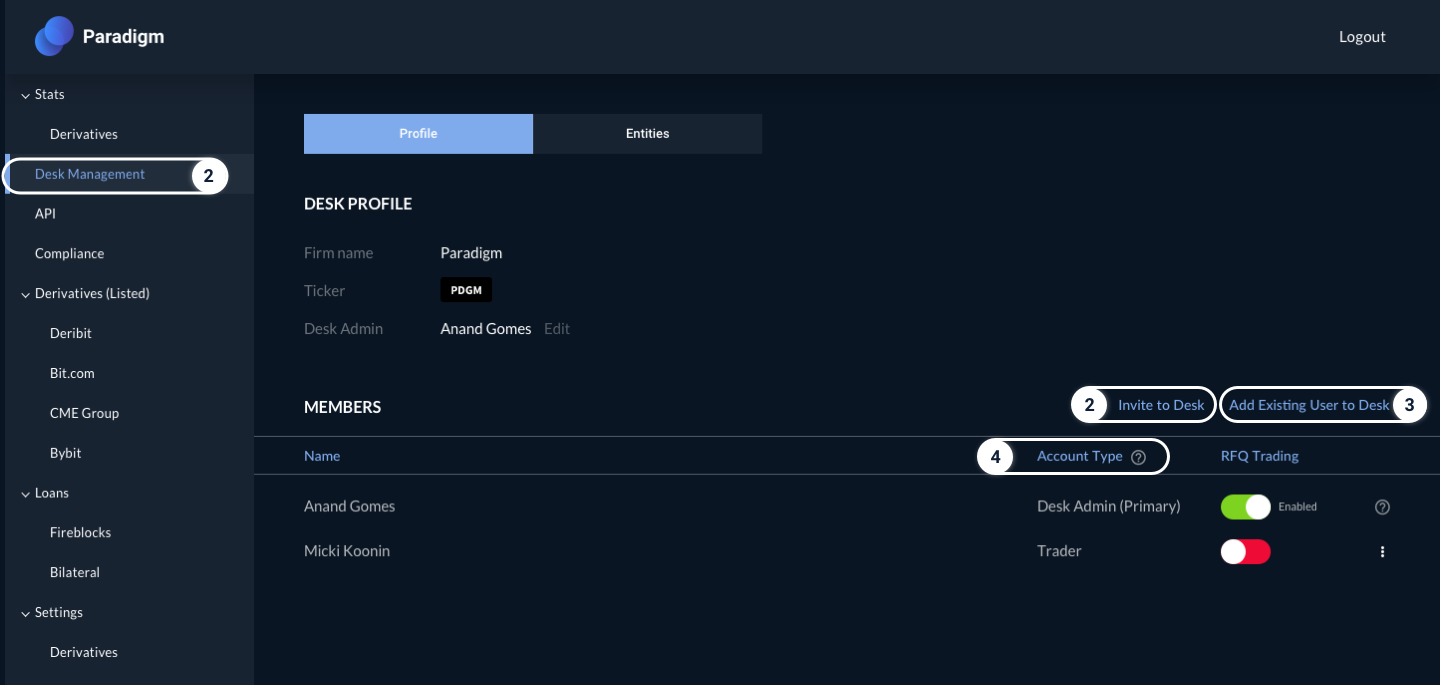Collapse the Settings sidebar section

tap(26, 613)
